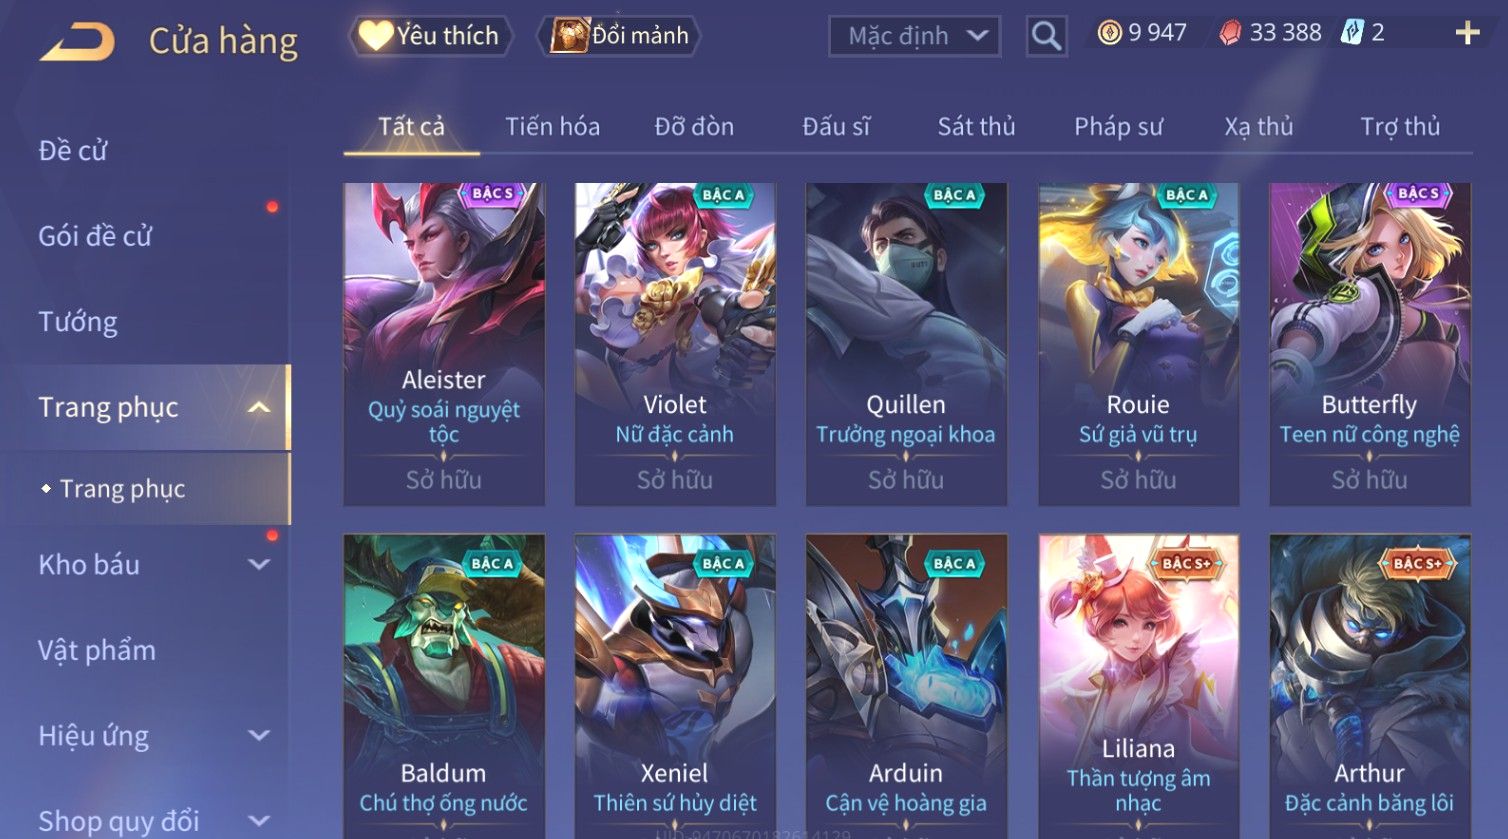This screenshot has height=839, width=1508.
Task: Open the Mặc định sort dropdown
Action: pos(914,36)
